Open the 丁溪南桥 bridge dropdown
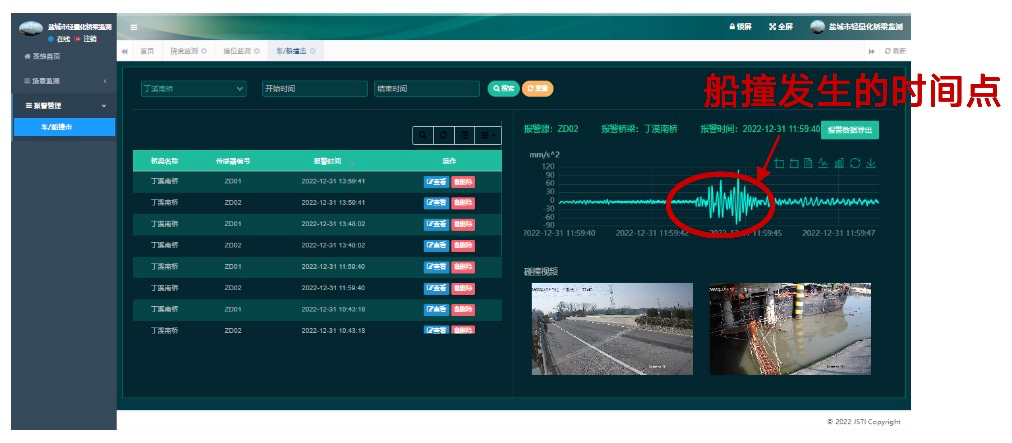This screenshot has height=443, width=1012. pyautogui.click(x=194, y=89)
